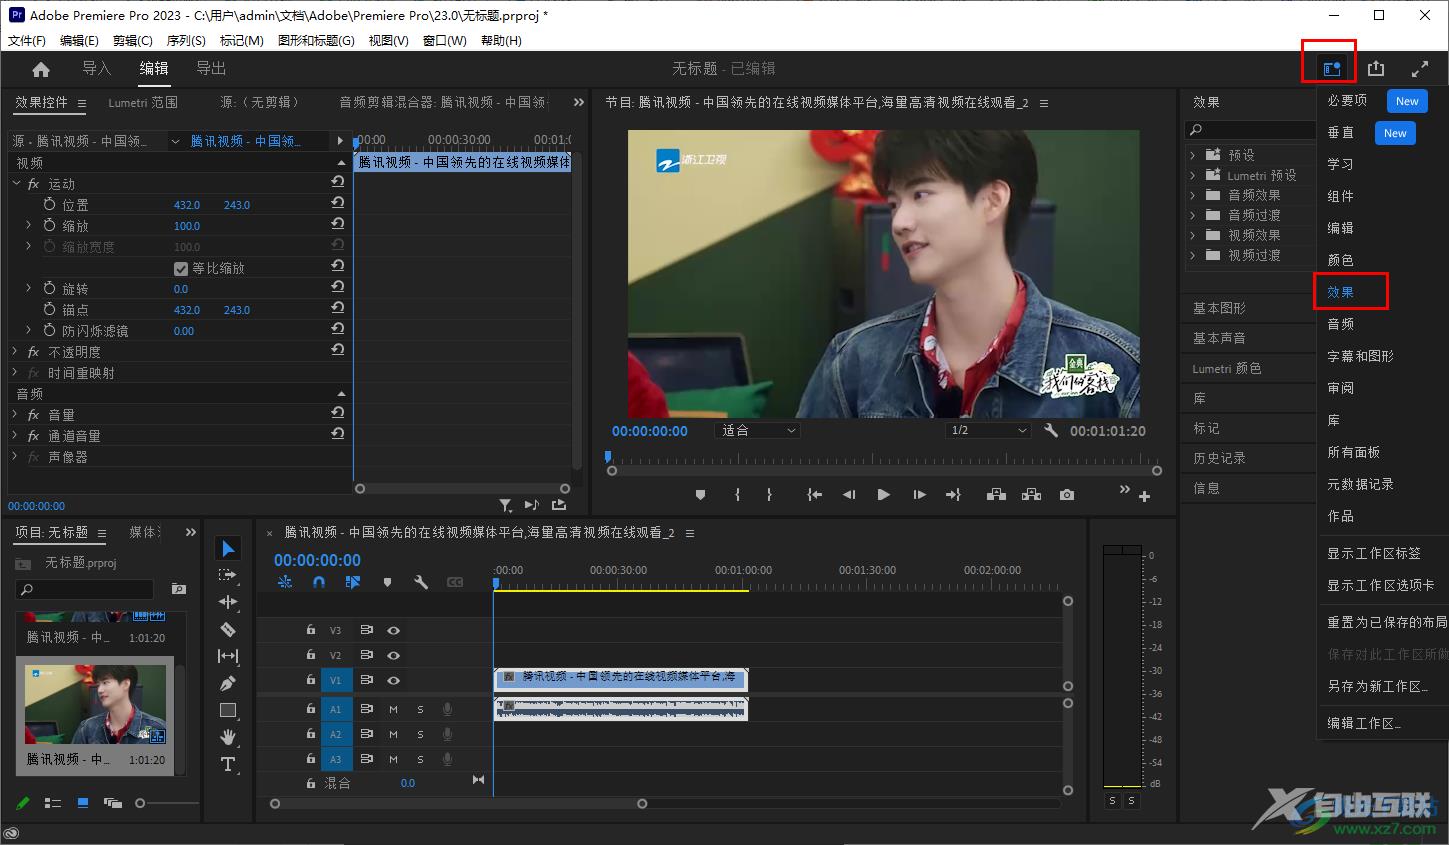Open the Home screen icon
The height and width of the screenshot is (845, 1449).
pyautogui.click(x=41, y=69)
